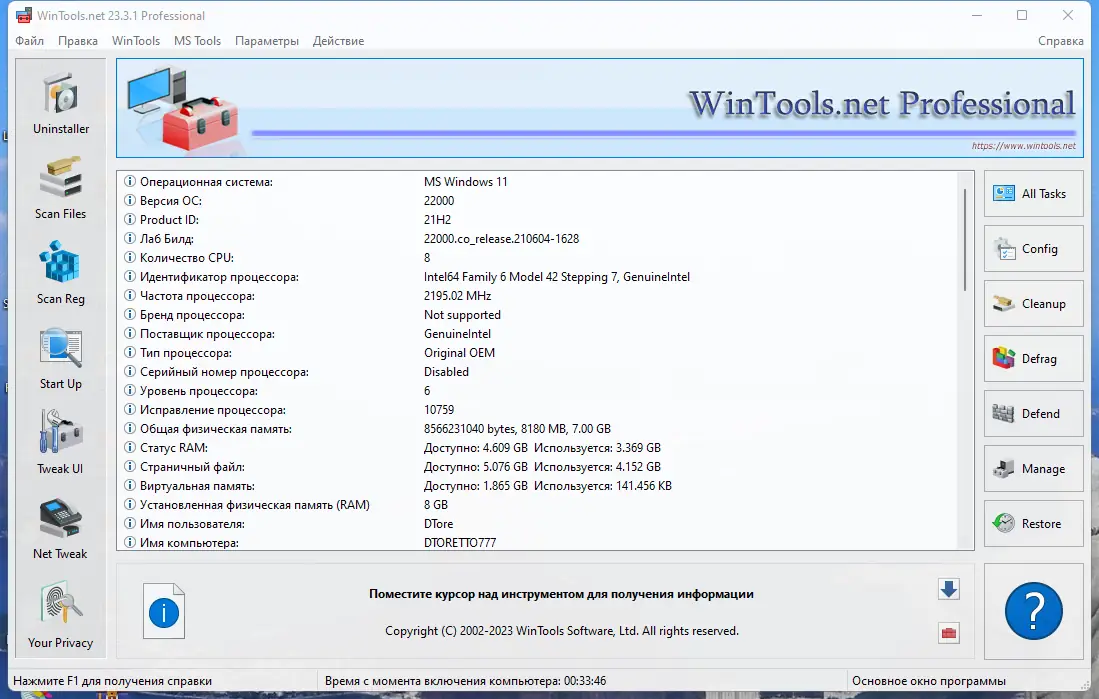Viewport: 1099px width, 699px height.
Task: Click the uptime status bar entry 00:33:46
Action: point(465,681)
